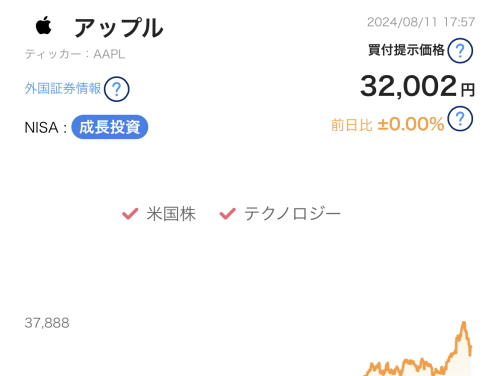Click the 37,888 chart axis label
500x376 pixels.
[47, 323]
